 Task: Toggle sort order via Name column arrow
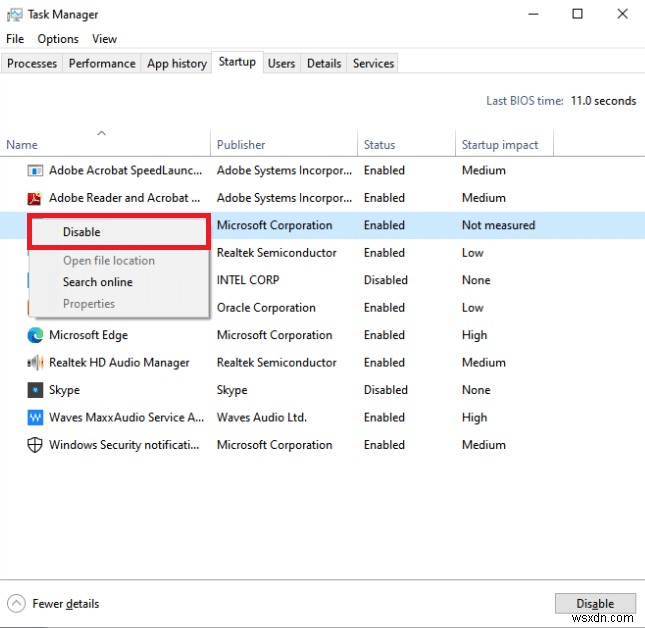102,133
